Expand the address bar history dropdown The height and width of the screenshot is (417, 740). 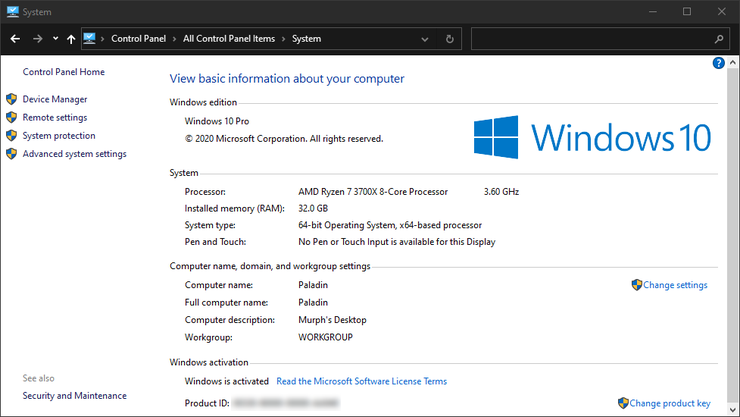(x=425, y=39)
